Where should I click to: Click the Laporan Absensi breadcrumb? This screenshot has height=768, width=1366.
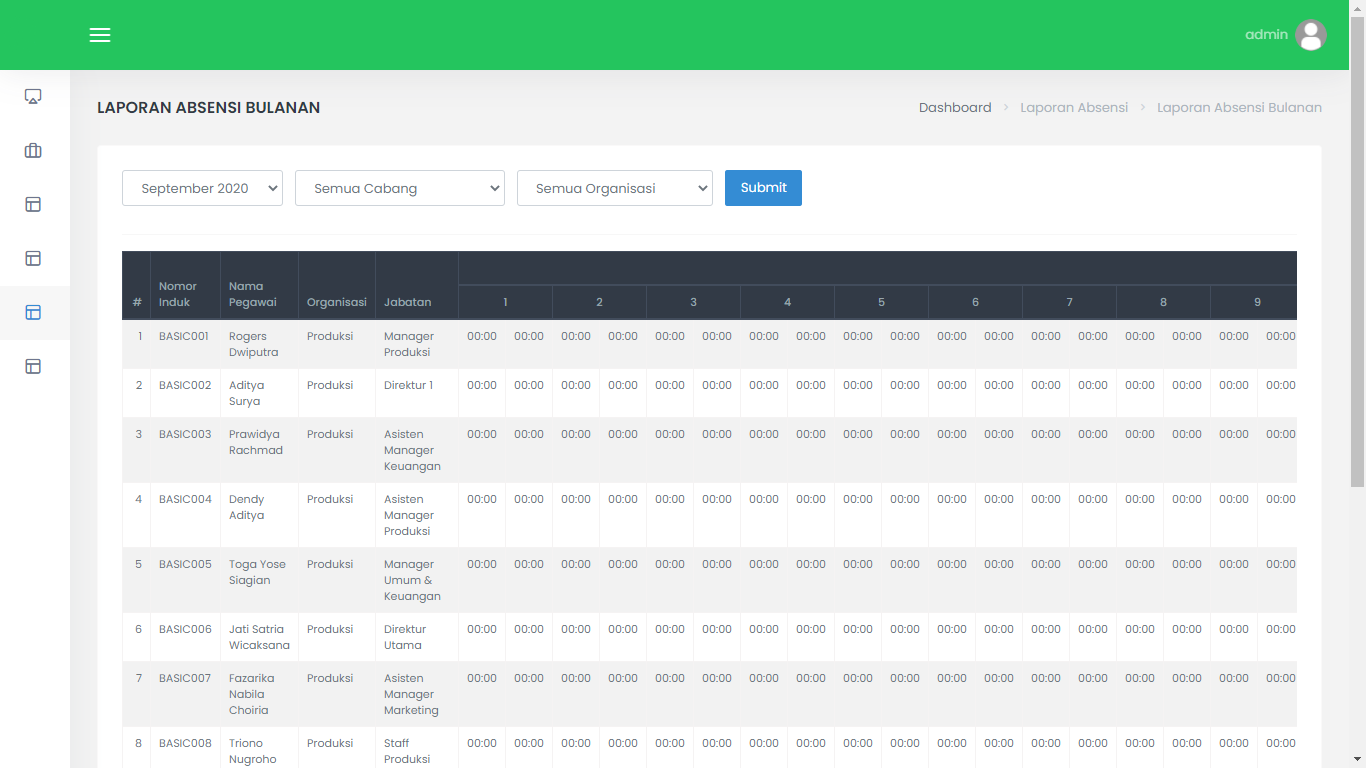(x=1073, y=108)
